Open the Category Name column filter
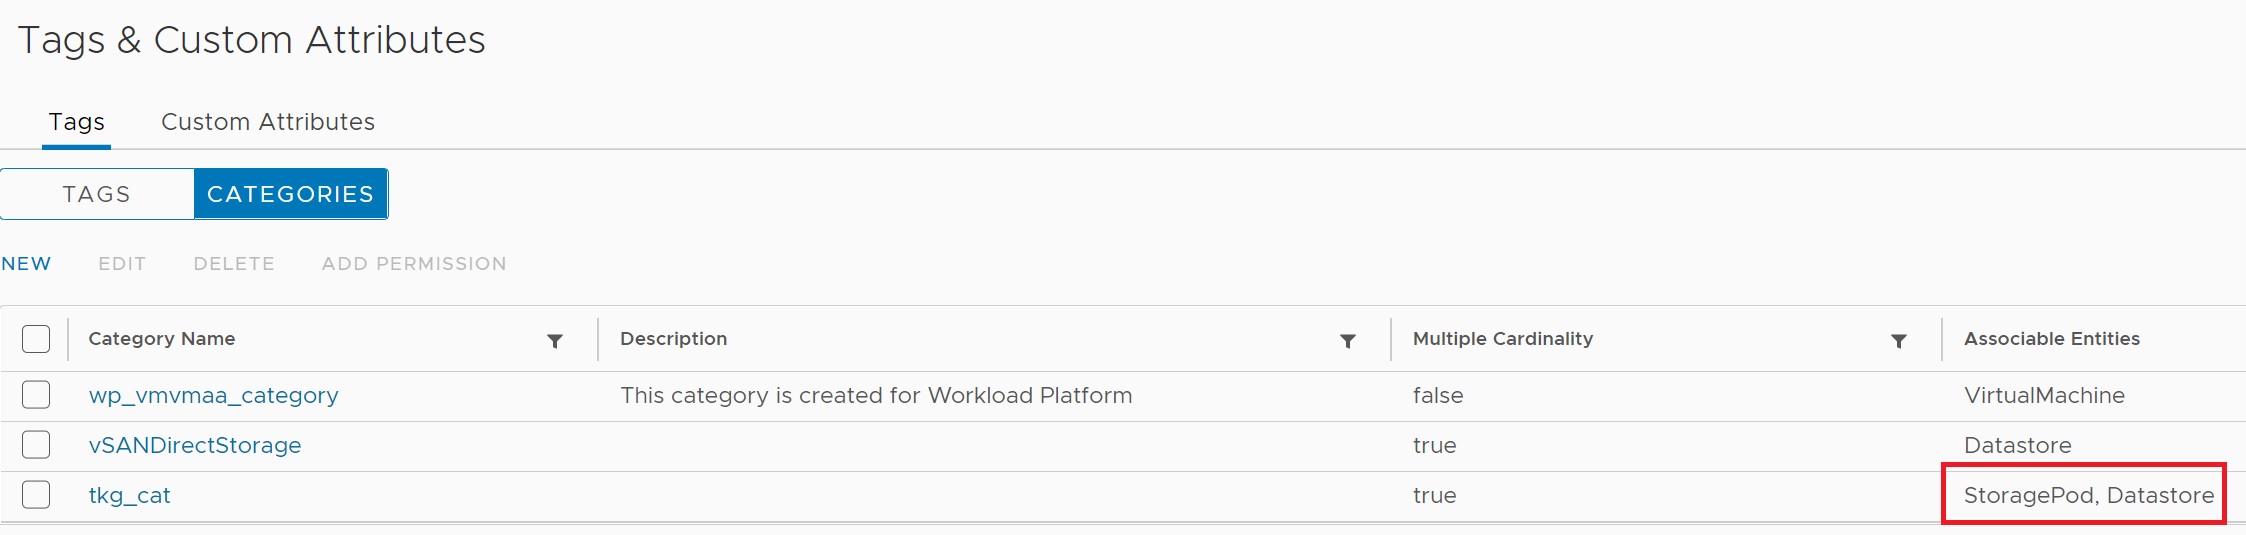This screenshot has width=2246, height=535. (555, 341)
